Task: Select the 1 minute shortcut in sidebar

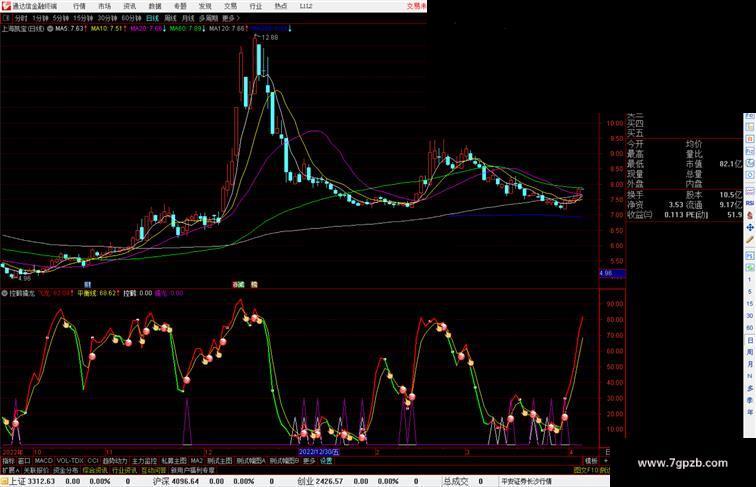Action: (x=750, y=280)
